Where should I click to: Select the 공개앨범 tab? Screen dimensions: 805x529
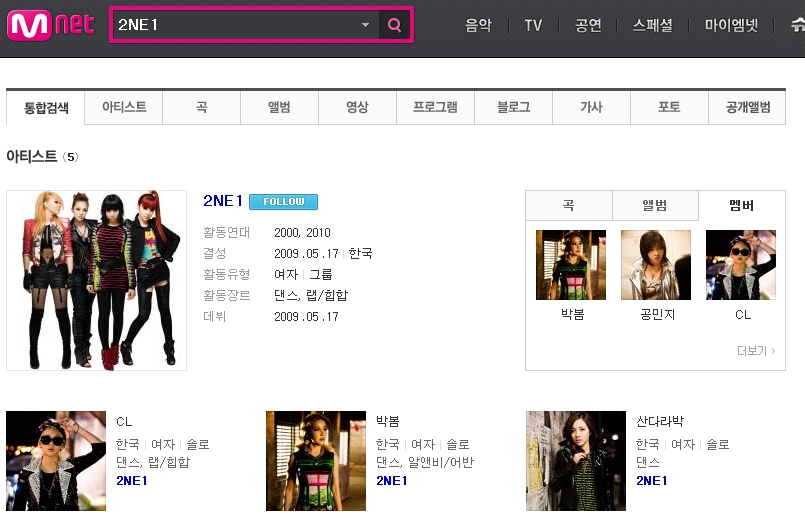point(748,107)
